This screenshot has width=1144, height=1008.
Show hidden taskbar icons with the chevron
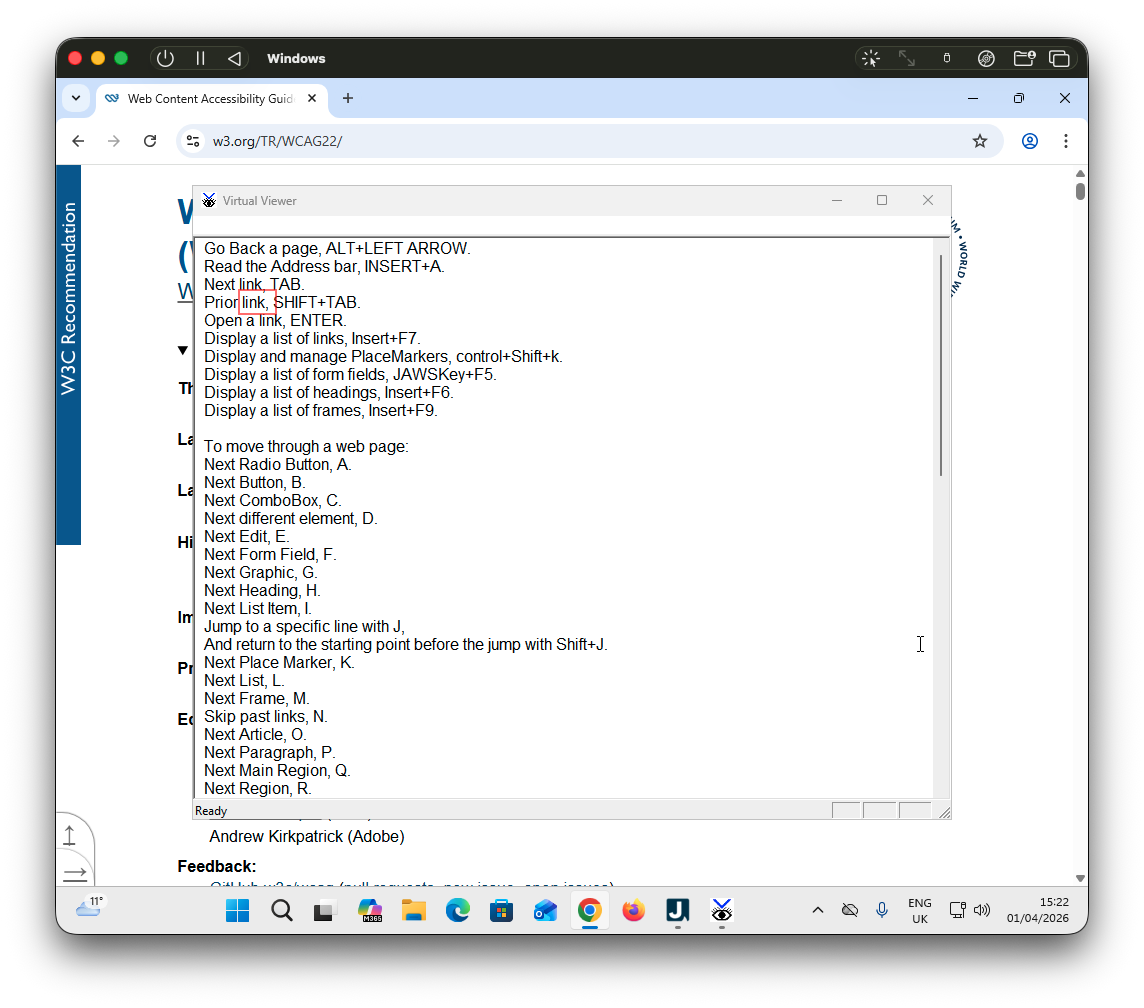pyautogui.click(x=818, y=910)
